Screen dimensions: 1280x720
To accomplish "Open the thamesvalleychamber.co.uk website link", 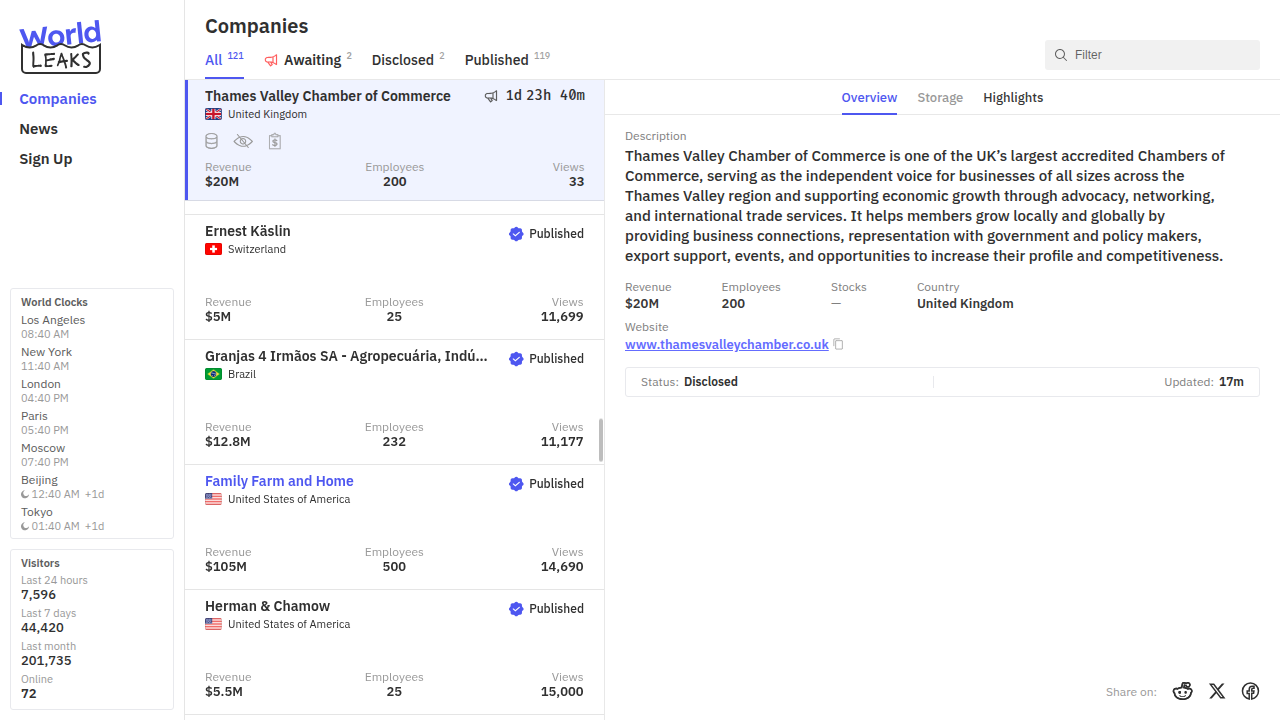I will click(726, 345).
